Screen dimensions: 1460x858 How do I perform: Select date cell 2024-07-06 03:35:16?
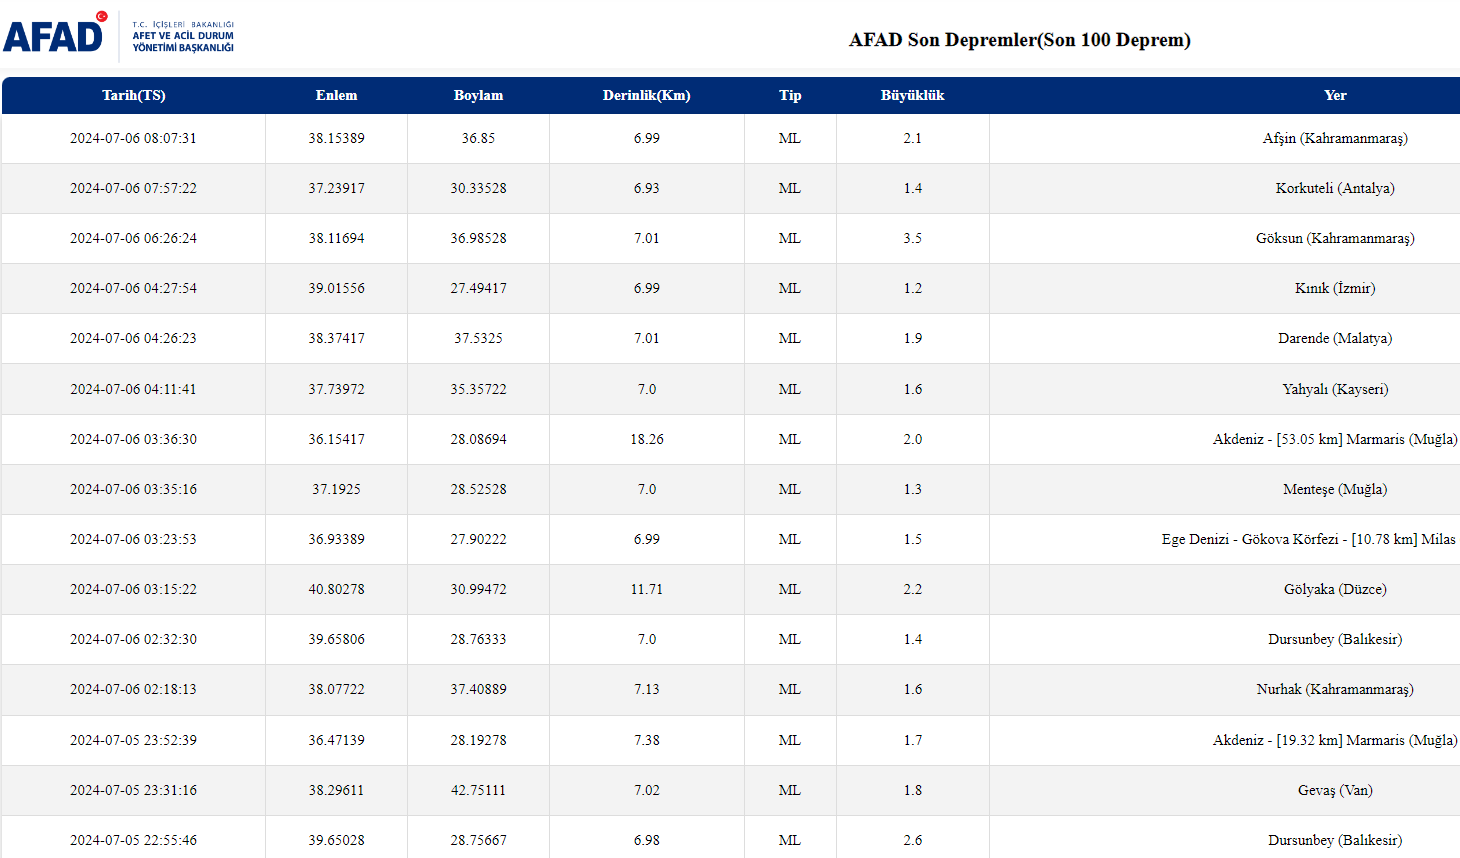tap(133, 489)
